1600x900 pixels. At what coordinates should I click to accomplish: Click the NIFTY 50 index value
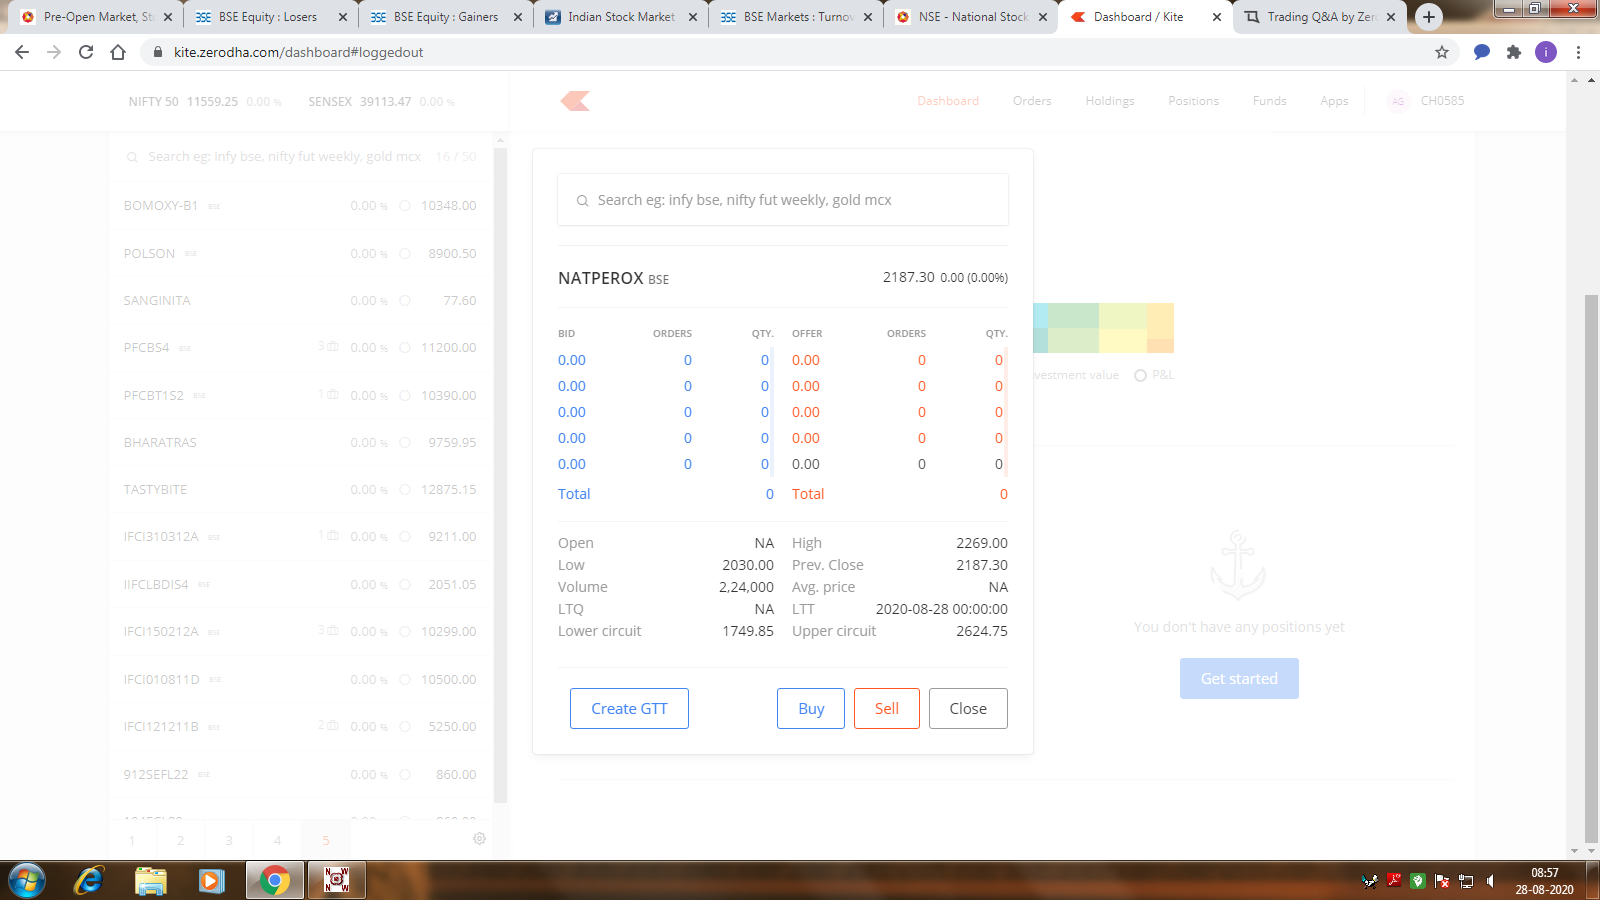[212, 102]
